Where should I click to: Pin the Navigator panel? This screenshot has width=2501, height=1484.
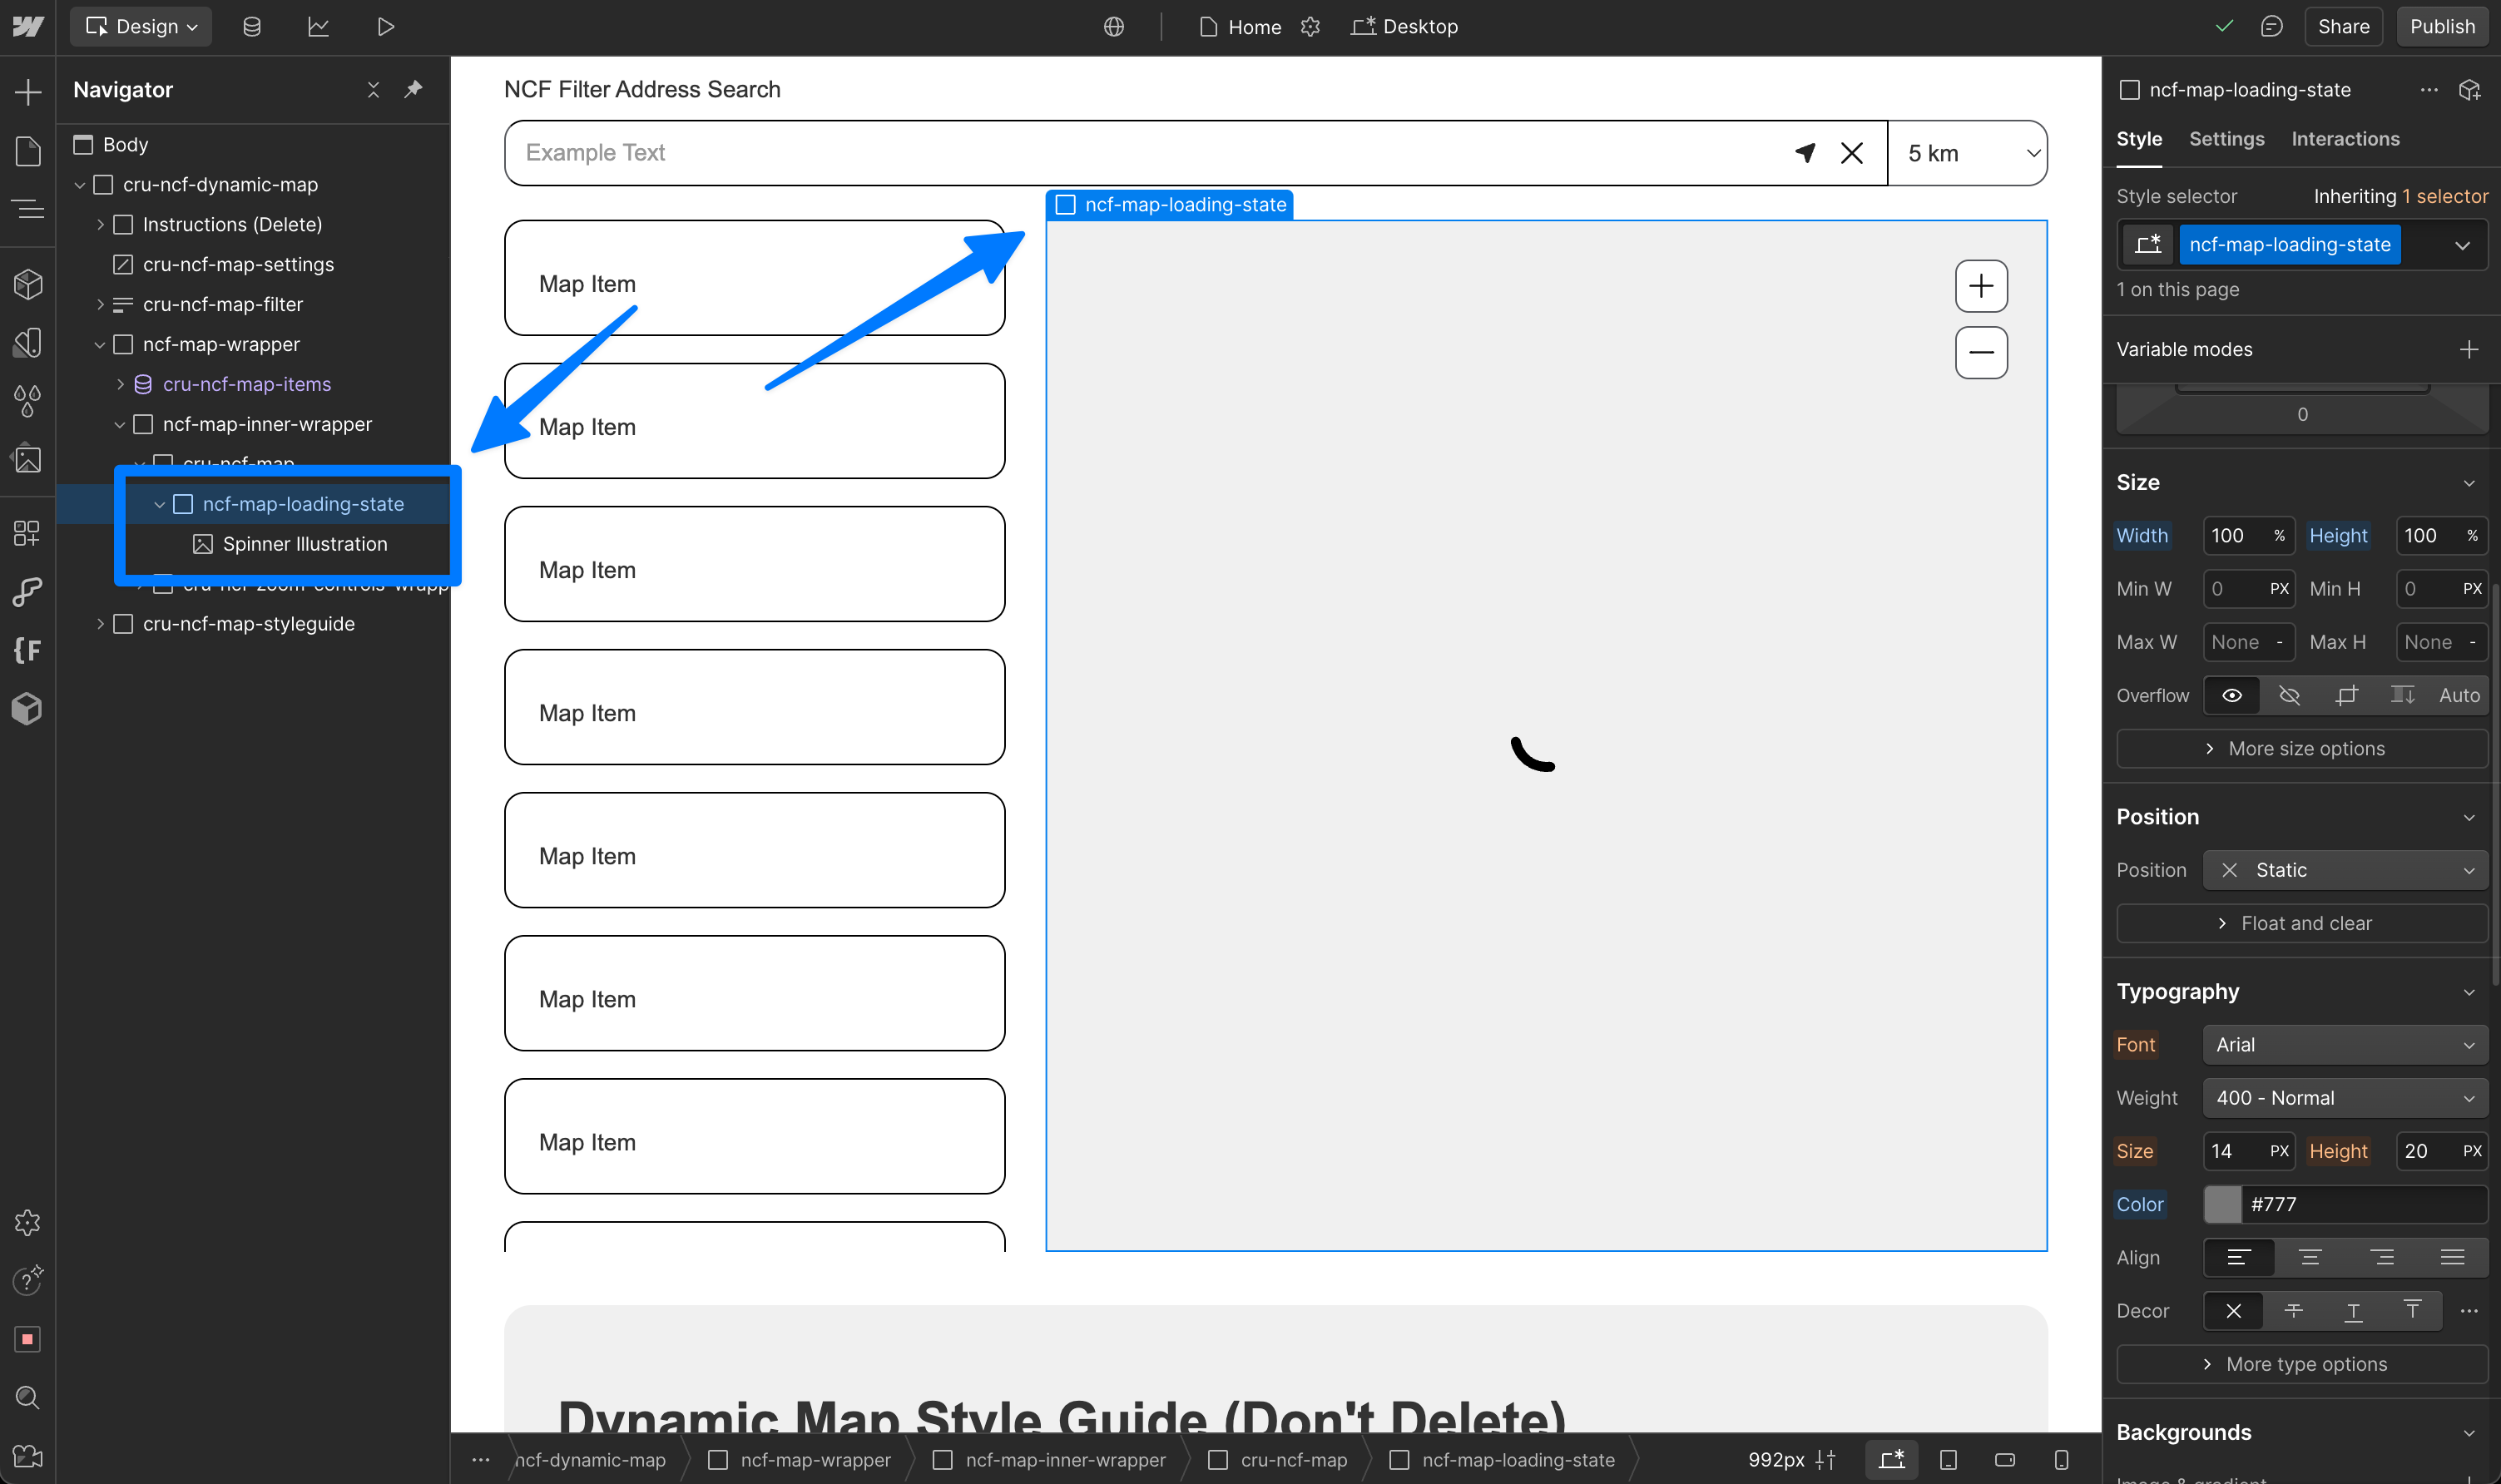point(413,89)
